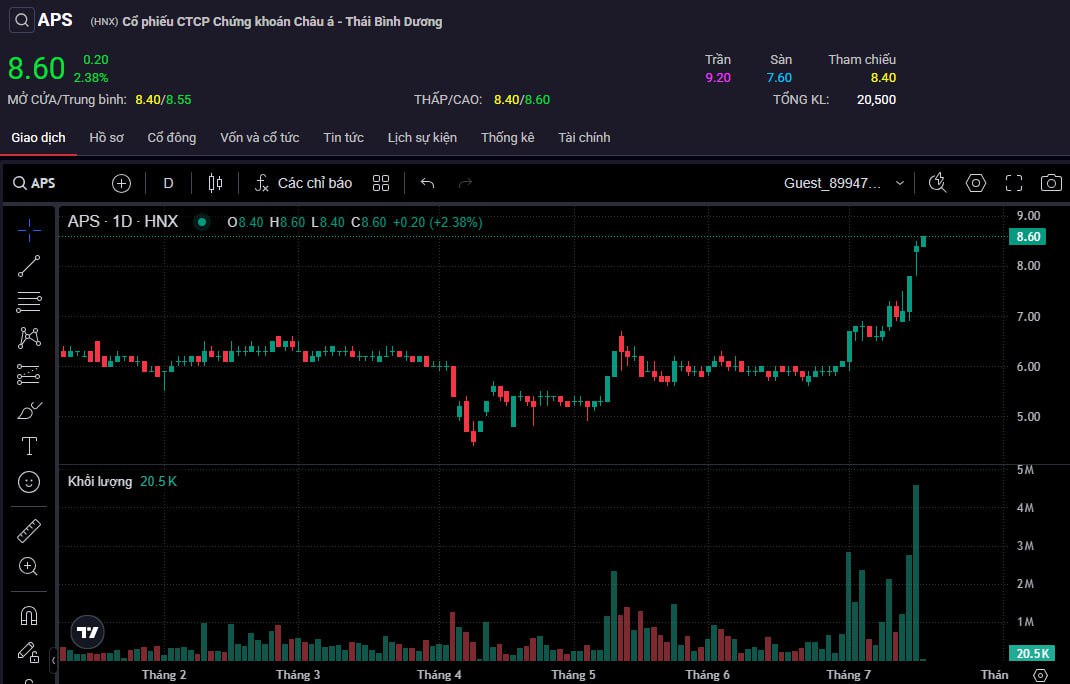Screen dimensions: 1070x684
Task: Pick the ruler measure tool
Action: tap(29, 531)
